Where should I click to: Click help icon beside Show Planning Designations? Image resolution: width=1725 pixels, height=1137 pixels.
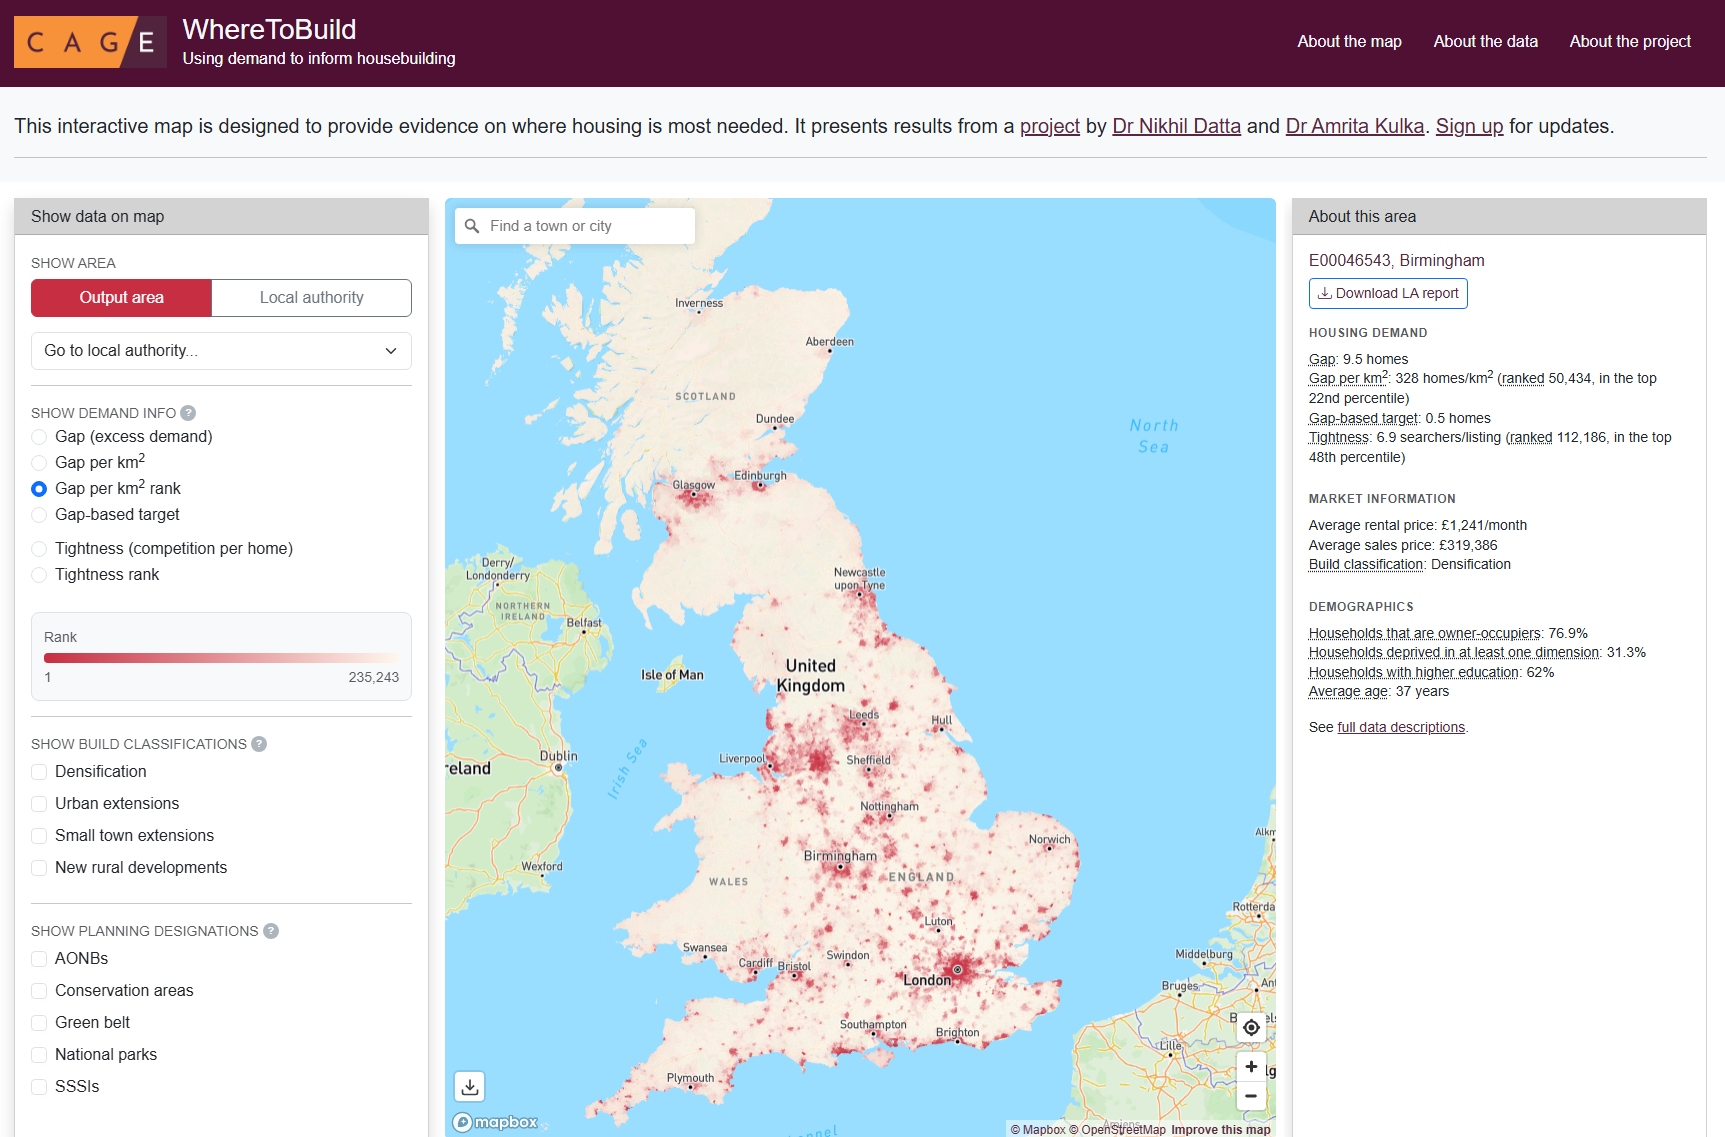pyautogui.click(x=271, y=931)
